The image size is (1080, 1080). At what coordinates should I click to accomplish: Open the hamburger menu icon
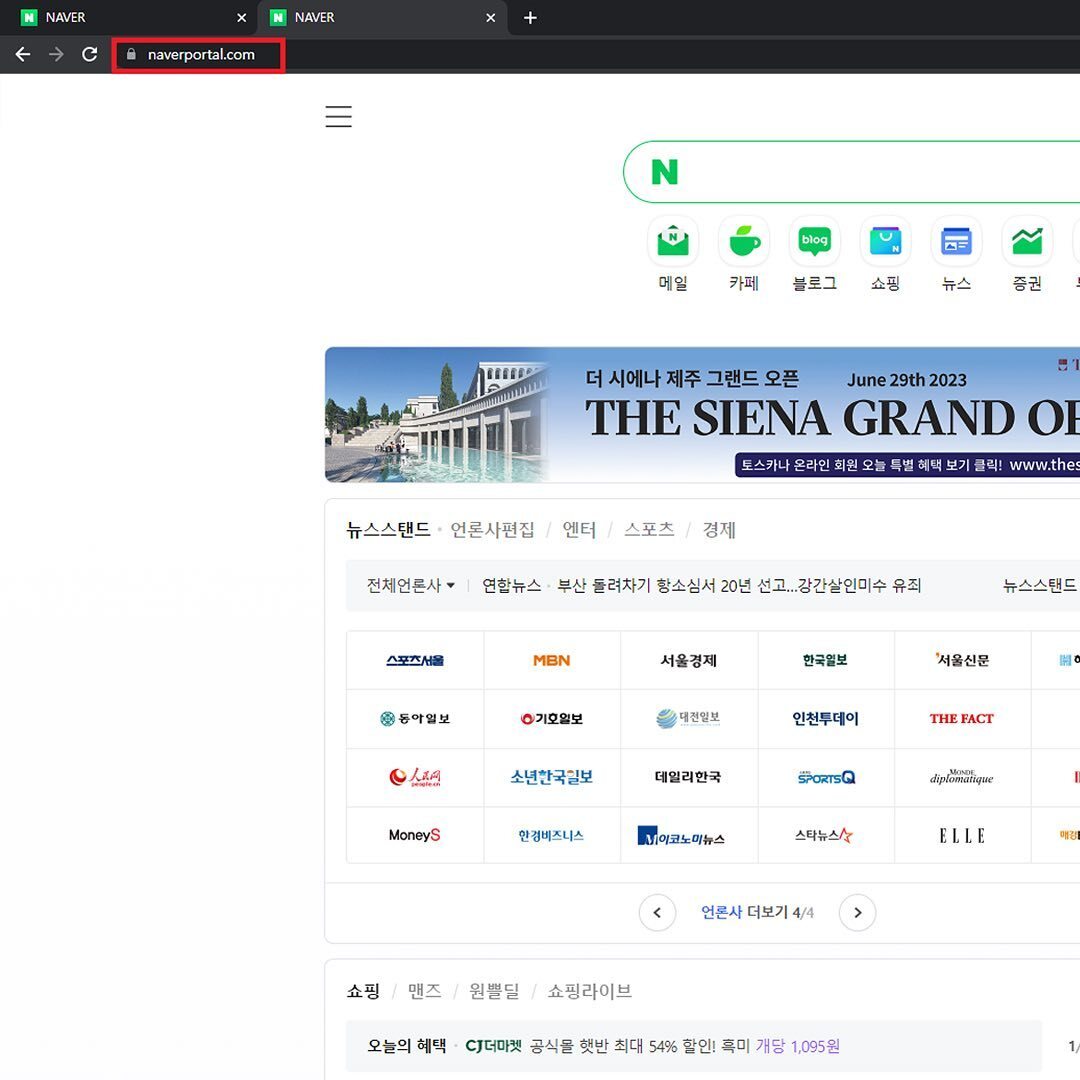[338, 116]
